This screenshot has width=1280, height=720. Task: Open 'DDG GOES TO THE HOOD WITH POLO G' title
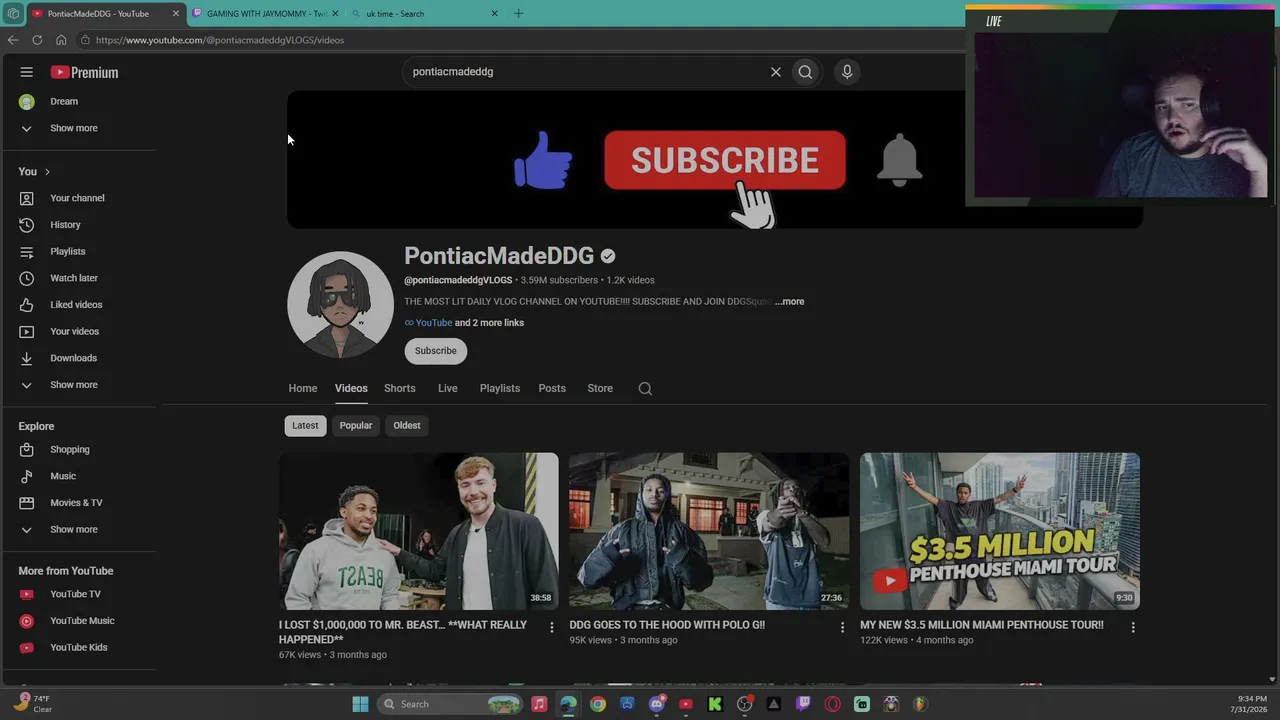[667, 625]
